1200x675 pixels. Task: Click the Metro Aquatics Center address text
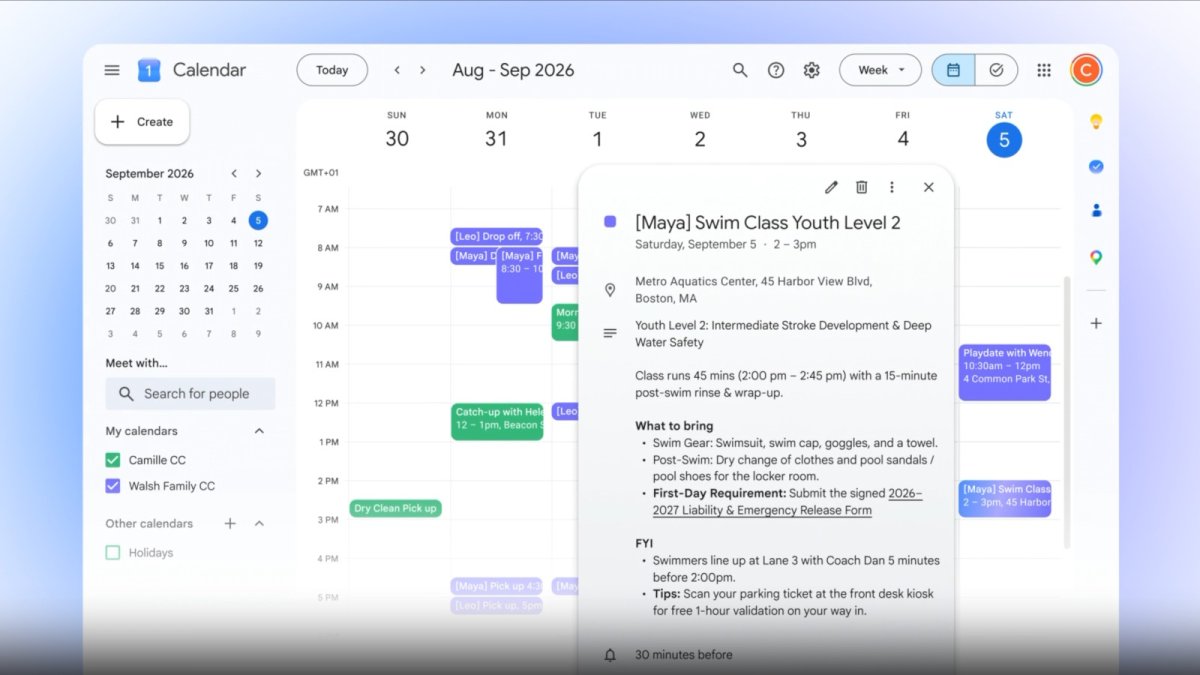[x=754, y=290]
